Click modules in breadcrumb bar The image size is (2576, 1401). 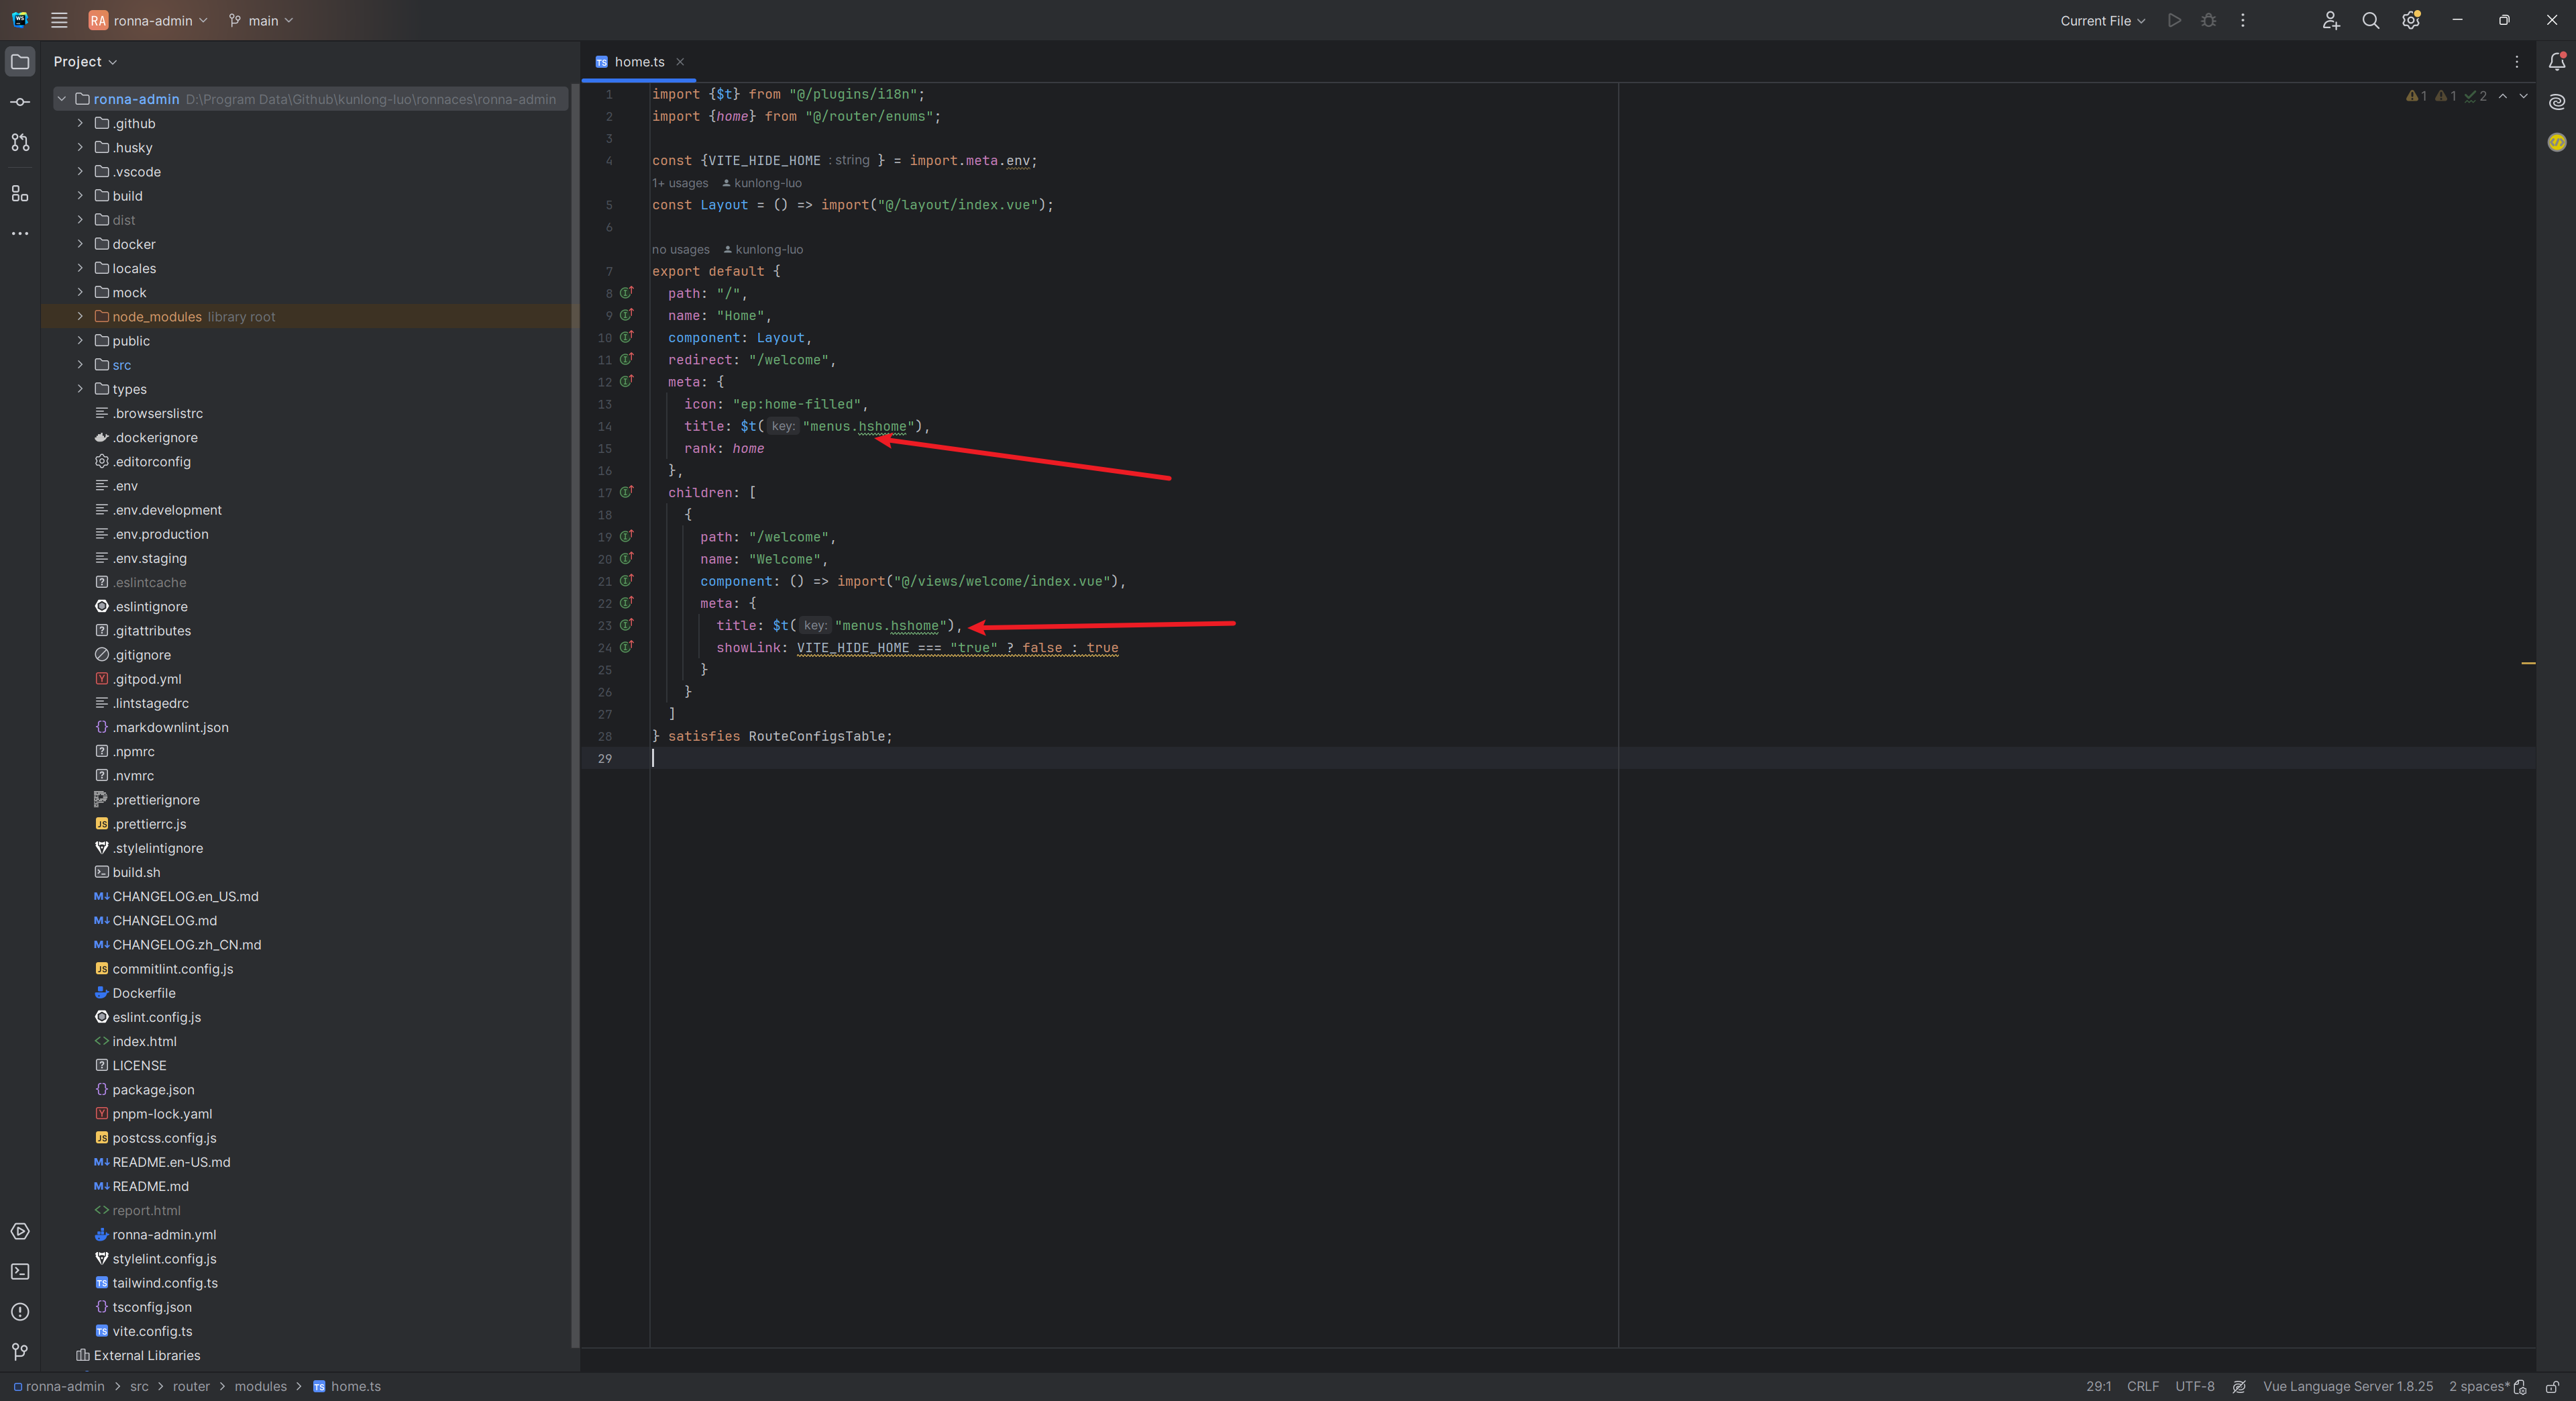(260, 1386)
